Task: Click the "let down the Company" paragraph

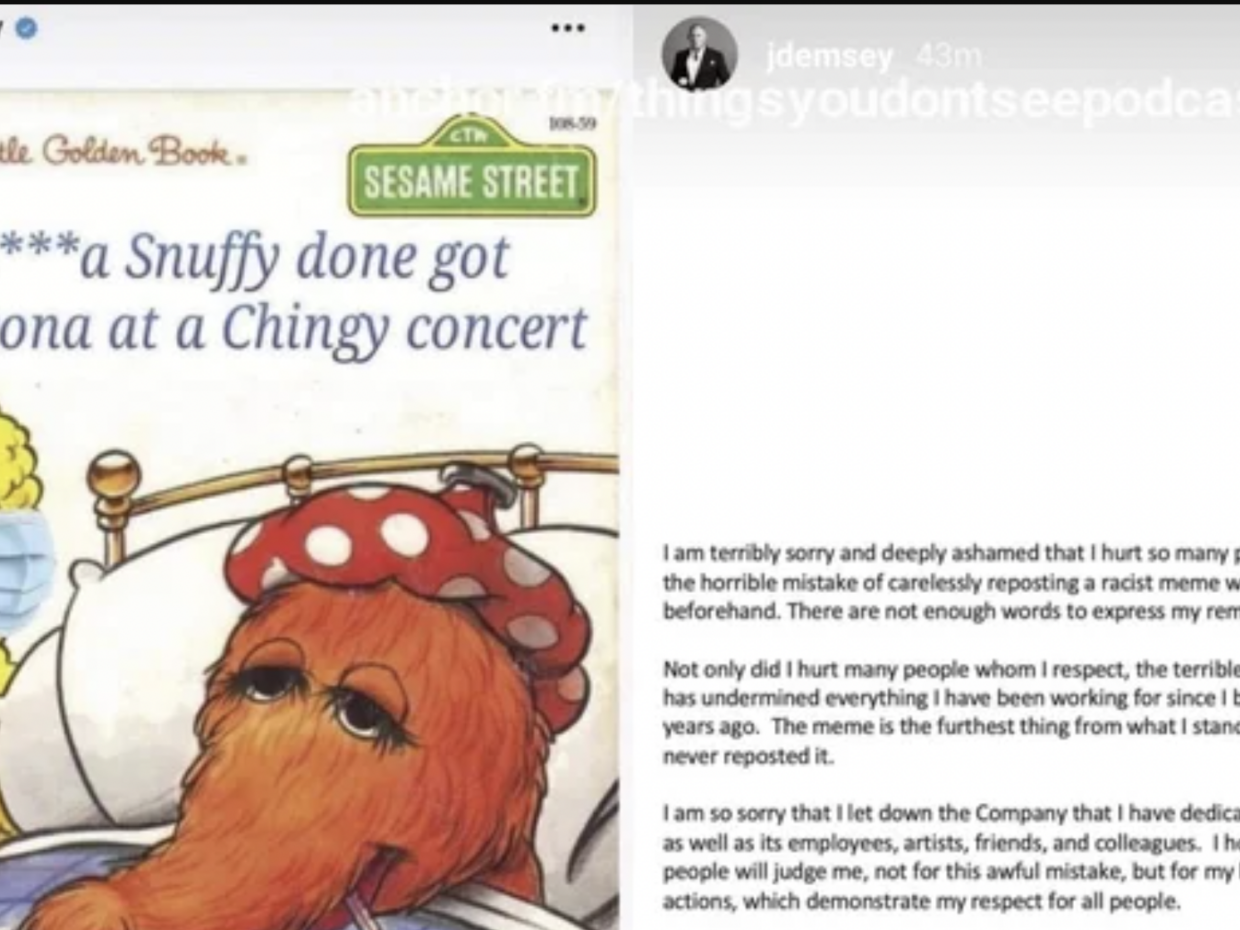Action: pyautogui.click(x=951, y=856)
